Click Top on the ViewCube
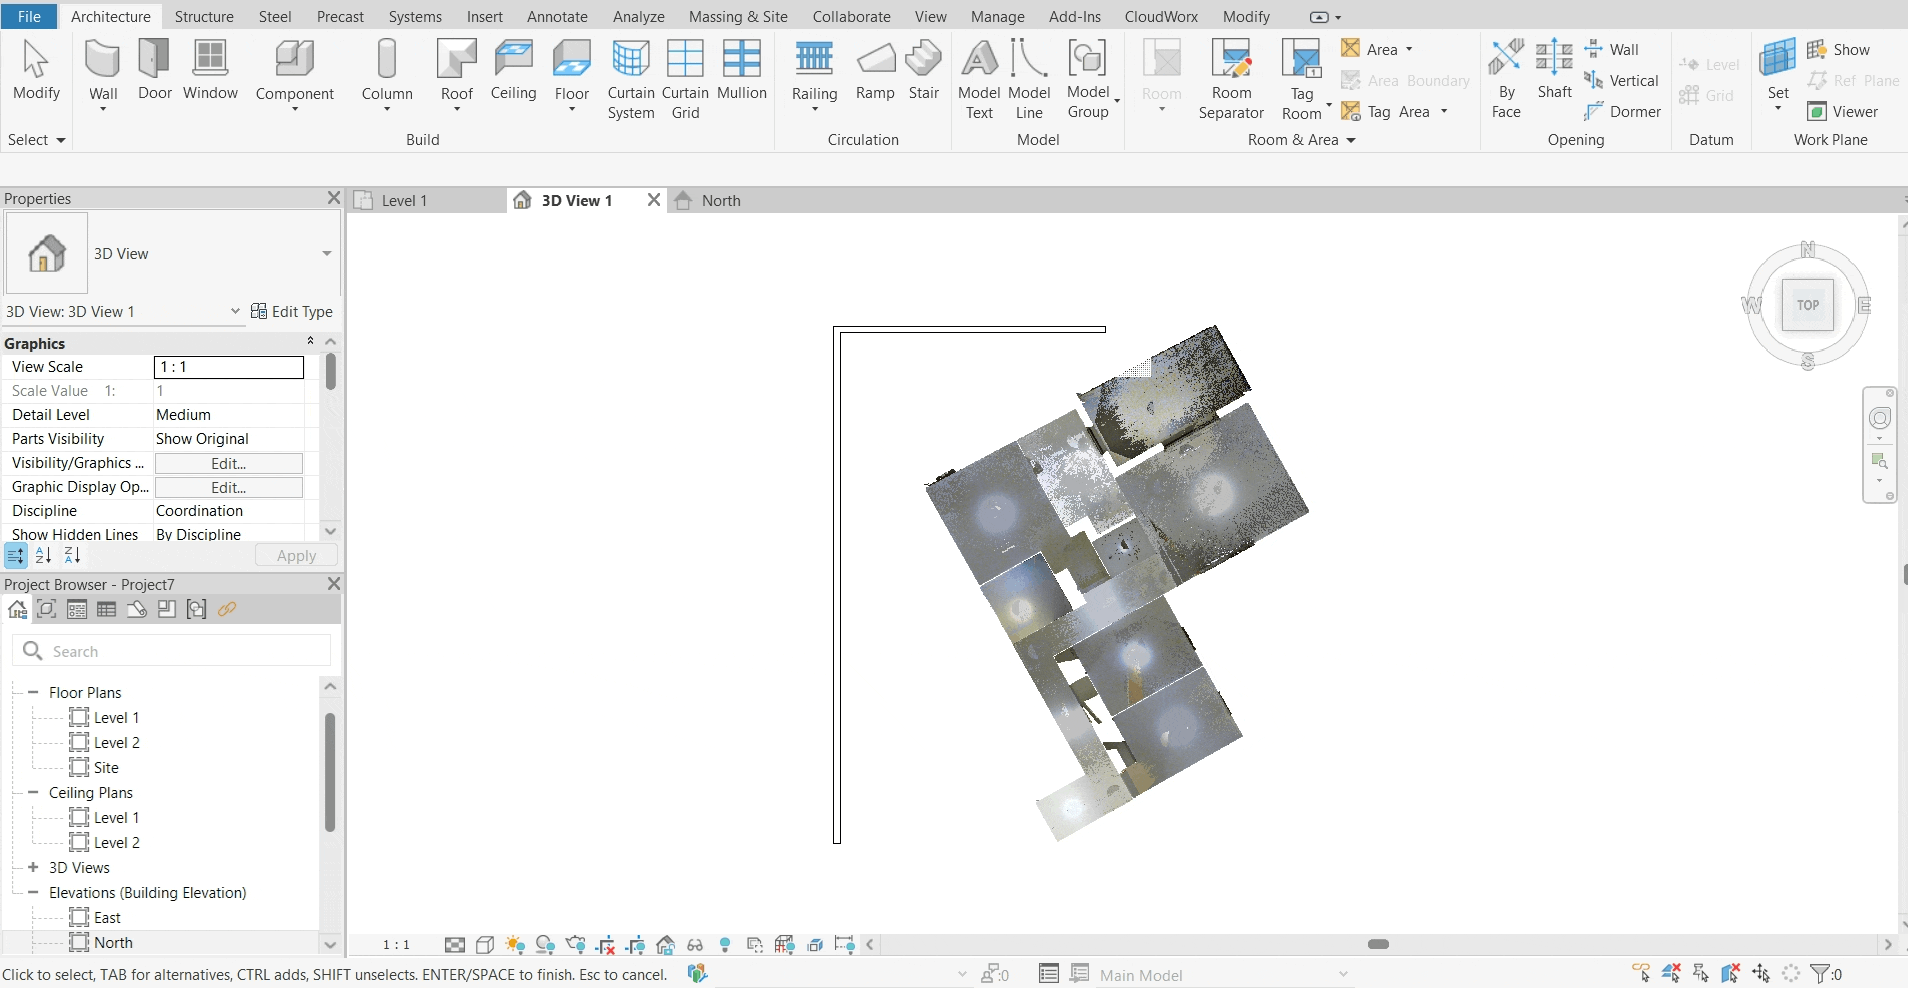Viewport: 1908px width, 988px height. [x=1806, y=305]
